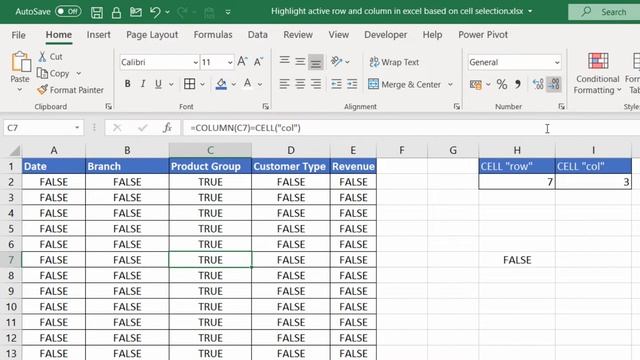Switch to the Formulas tab
Image resolution: width=640 pixels, height=360 pixels.
click(213, 35)
